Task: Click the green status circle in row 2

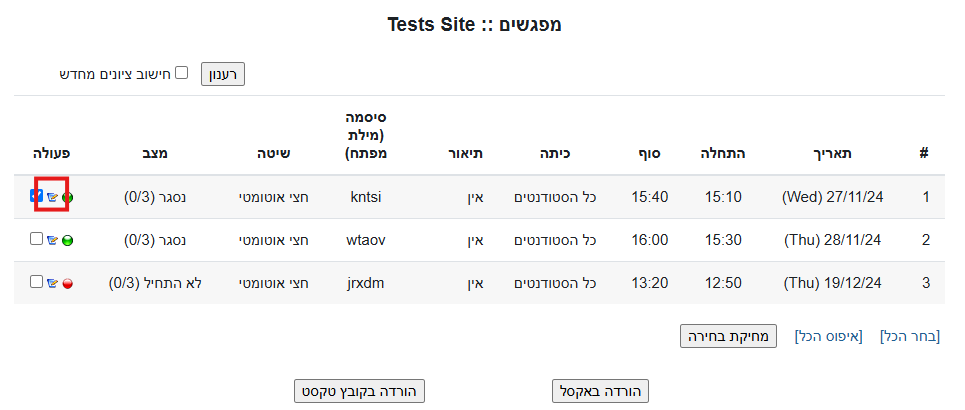Action: 68,241
